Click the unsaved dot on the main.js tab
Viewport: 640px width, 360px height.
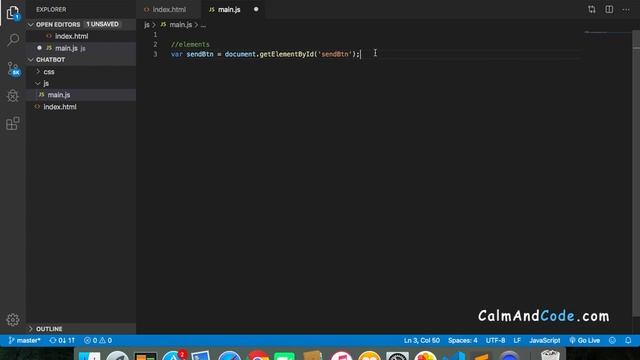pos(256,9)
